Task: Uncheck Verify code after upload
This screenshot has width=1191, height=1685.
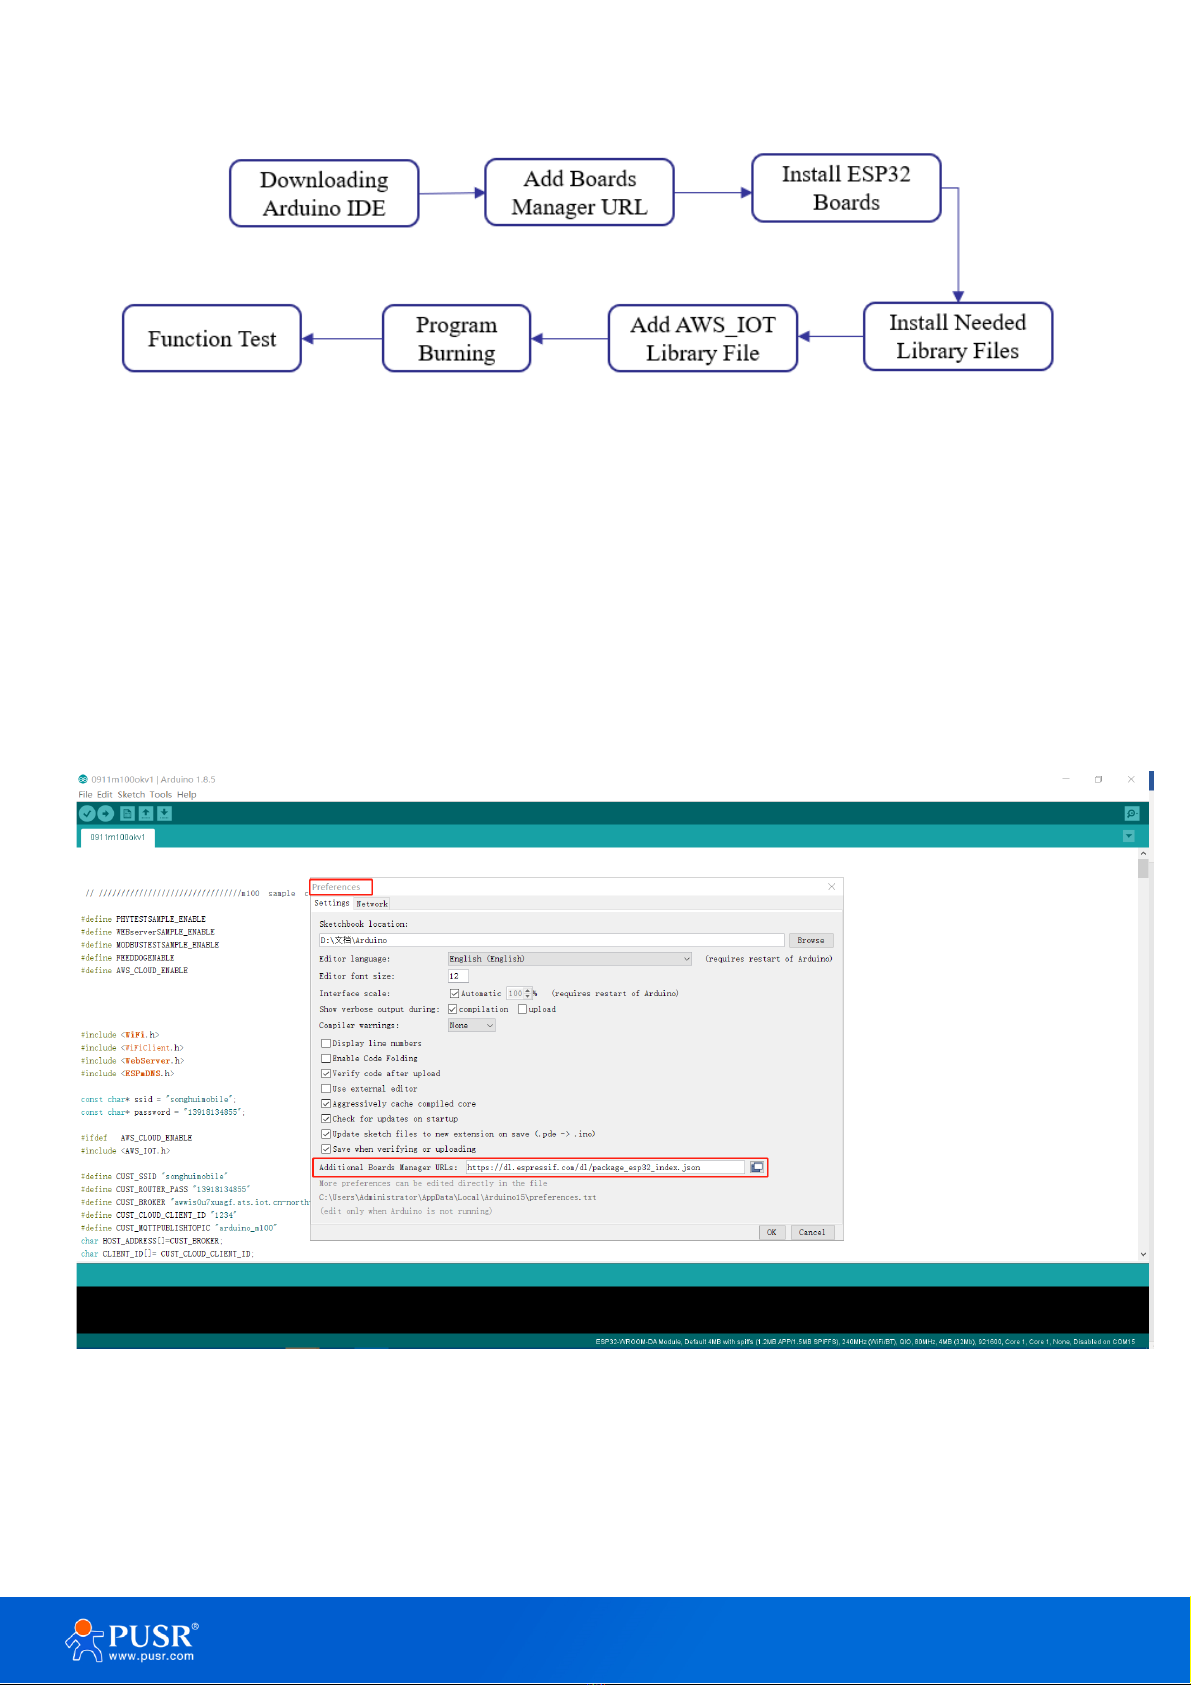Action: [326, 1073]
